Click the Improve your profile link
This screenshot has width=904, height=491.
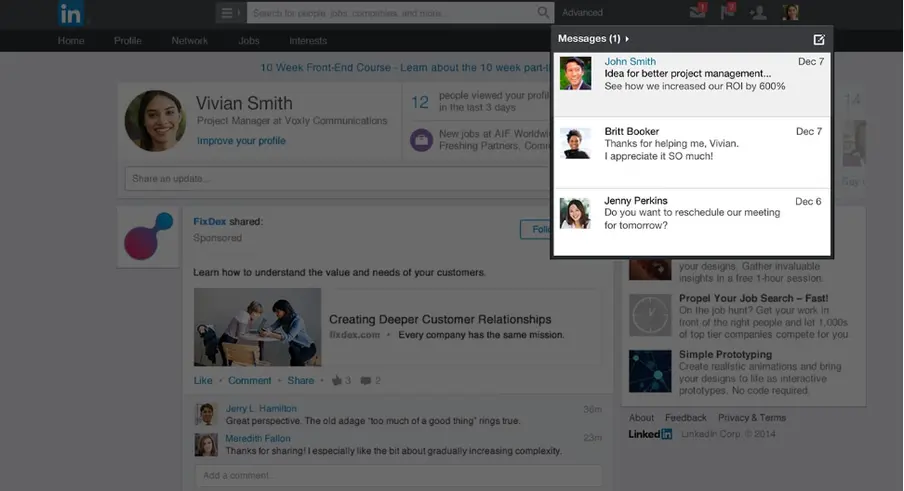[x=241, y=141]
